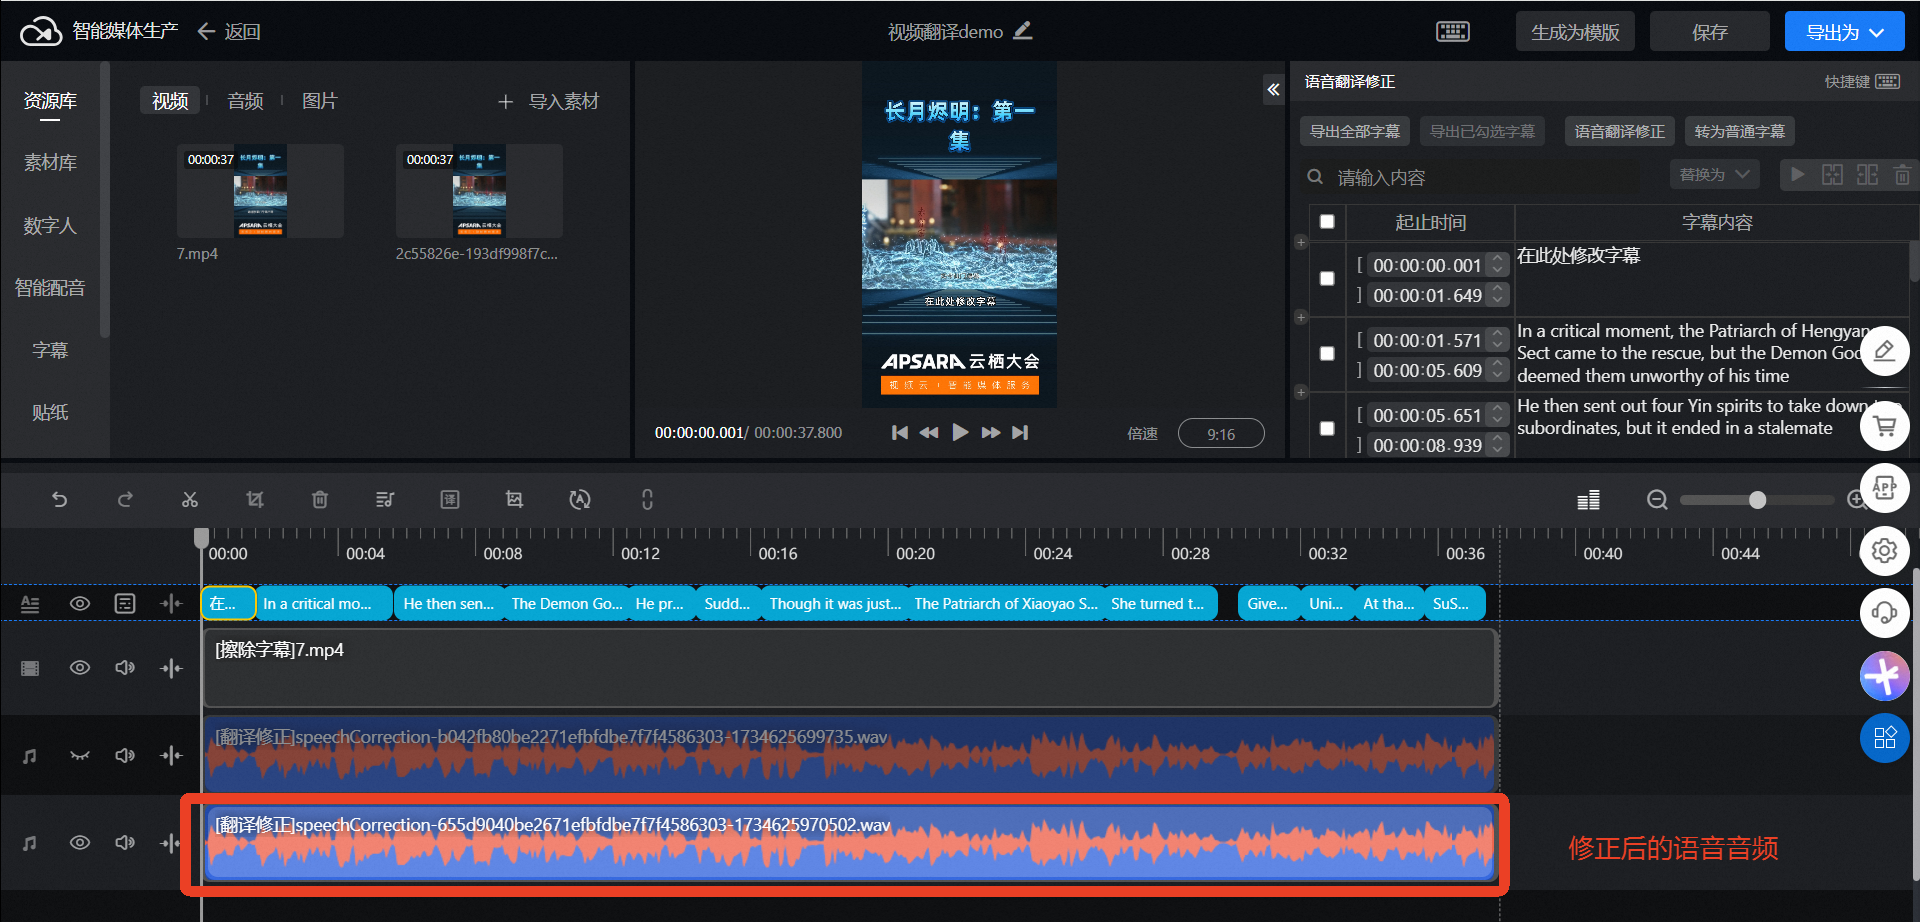Image resolution: width=1920 pixels, height=922 pixels.
Task: Switch to the 音频 media tab
Action: point(245,101)
